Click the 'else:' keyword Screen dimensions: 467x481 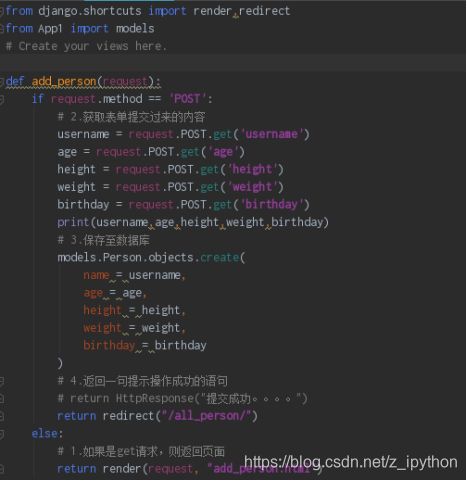pyautogui.click(x=47, y=434)
